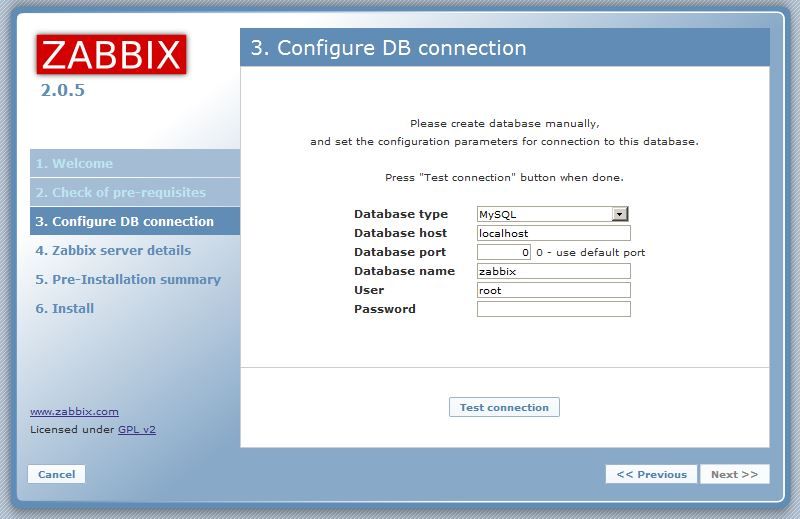This screenshot has width=800, height=519.
Task: Click the Database name label
Action: 405,271
